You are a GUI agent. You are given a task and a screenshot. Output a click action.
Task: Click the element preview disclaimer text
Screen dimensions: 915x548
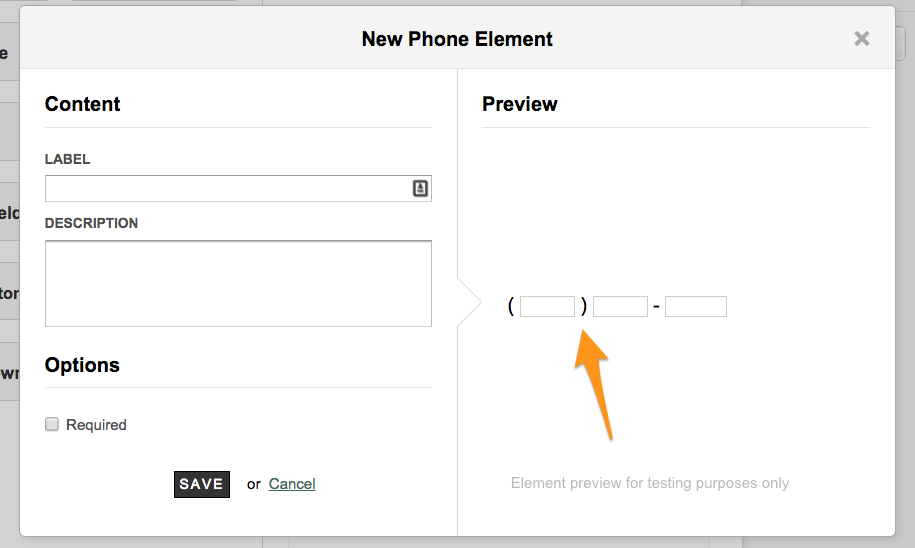click(650, 483)
